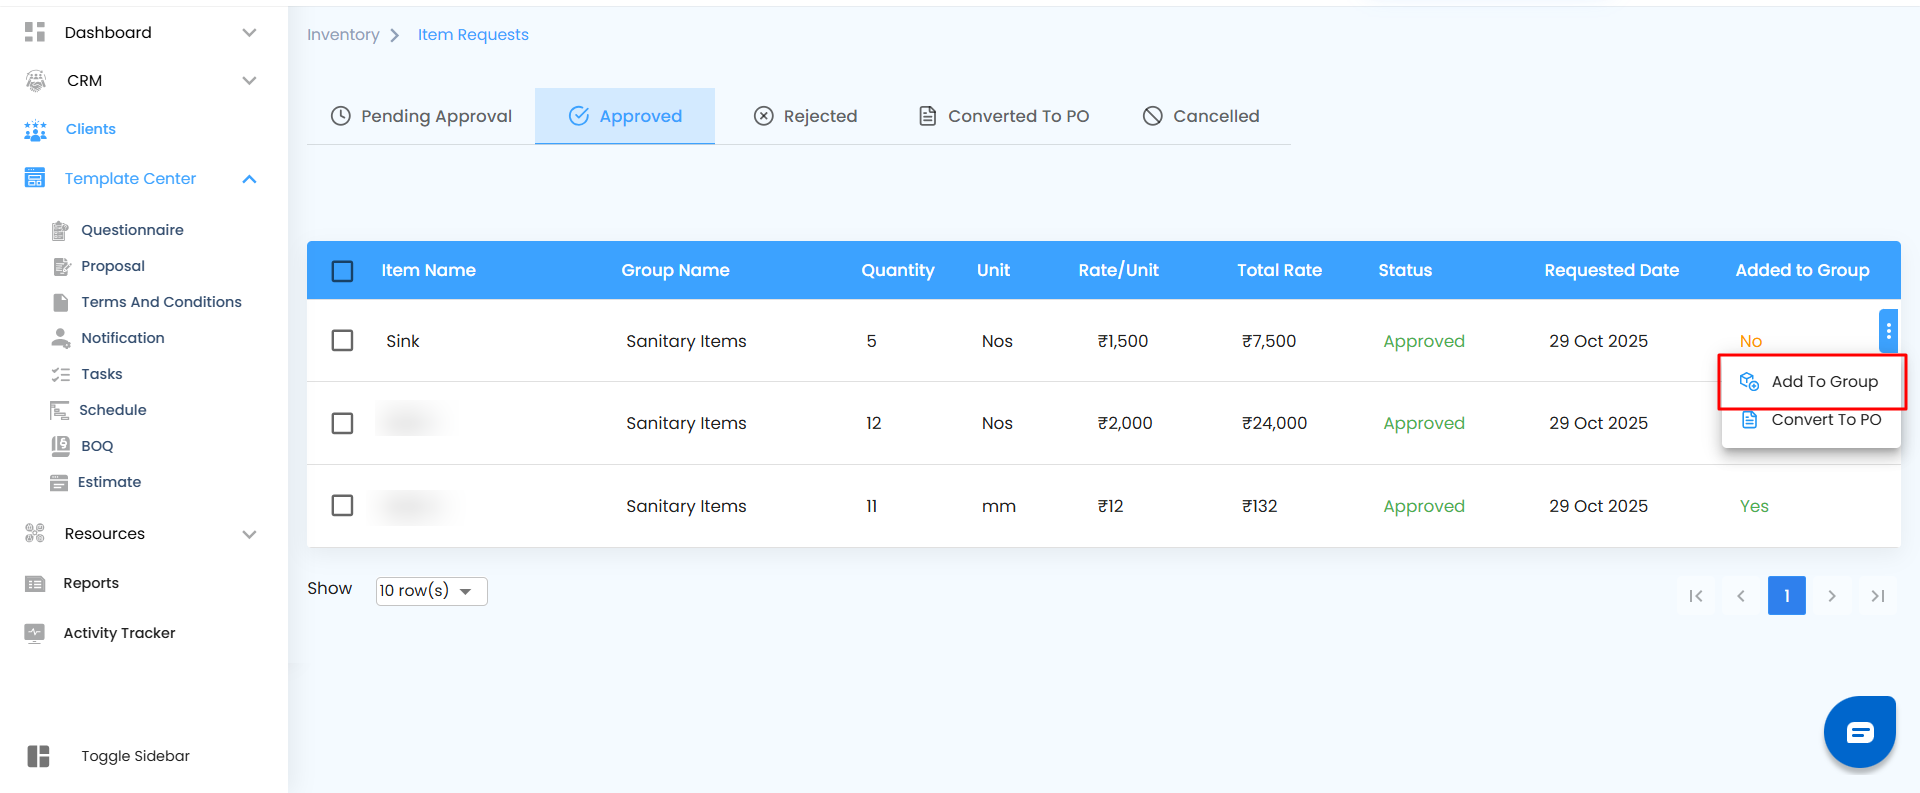Click the Quantity column header
Image resolution: width=1920 pixels, height=793 pixels.
[x=898, y=270]
